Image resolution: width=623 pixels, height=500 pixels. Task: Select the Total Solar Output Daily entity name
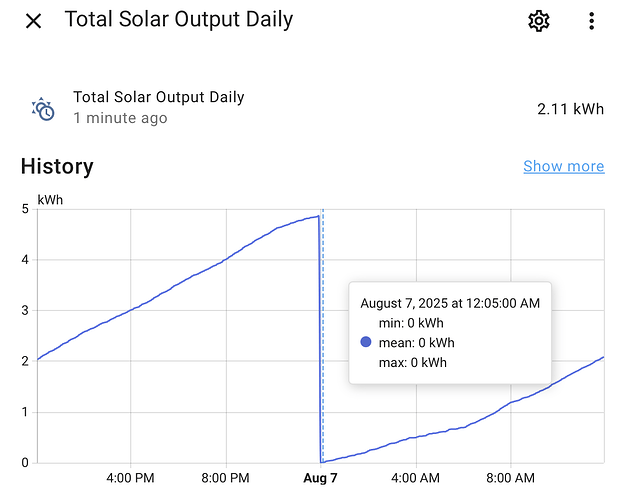coord(159,97)
